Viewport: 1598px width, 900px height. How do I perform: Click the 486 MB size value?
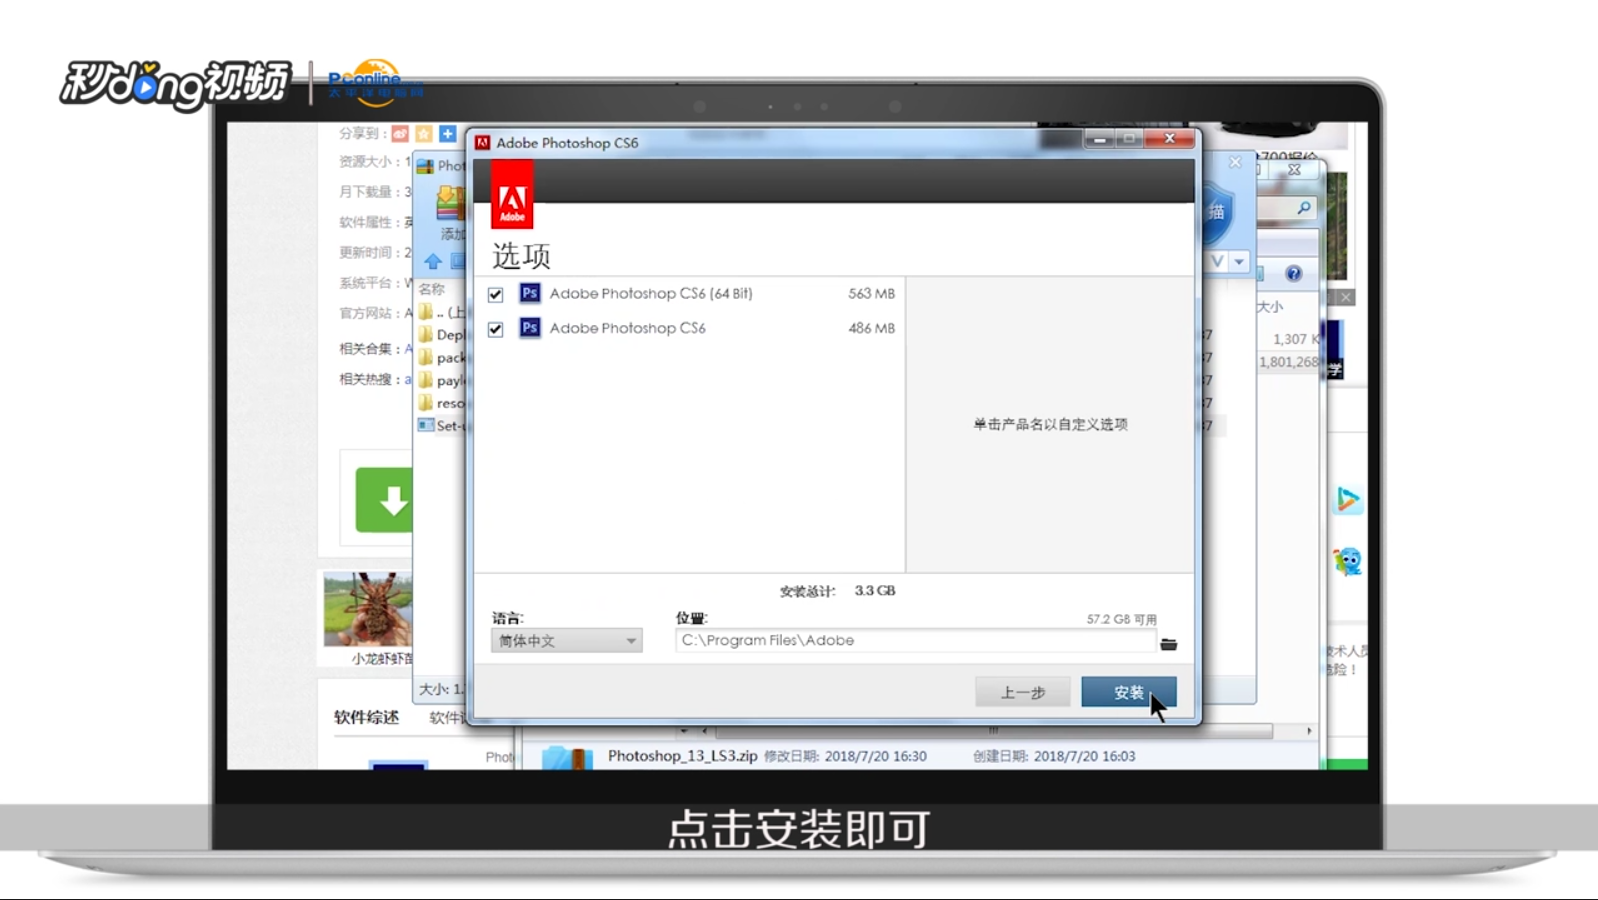pos(871,328)
